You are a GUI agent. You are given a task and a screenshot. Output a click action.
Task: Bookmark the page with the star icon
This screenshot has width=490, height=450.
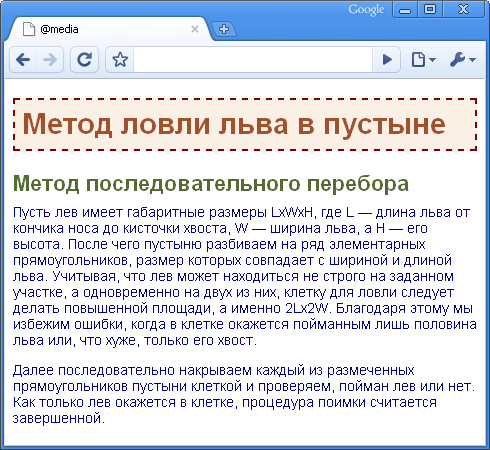[120, 60]
